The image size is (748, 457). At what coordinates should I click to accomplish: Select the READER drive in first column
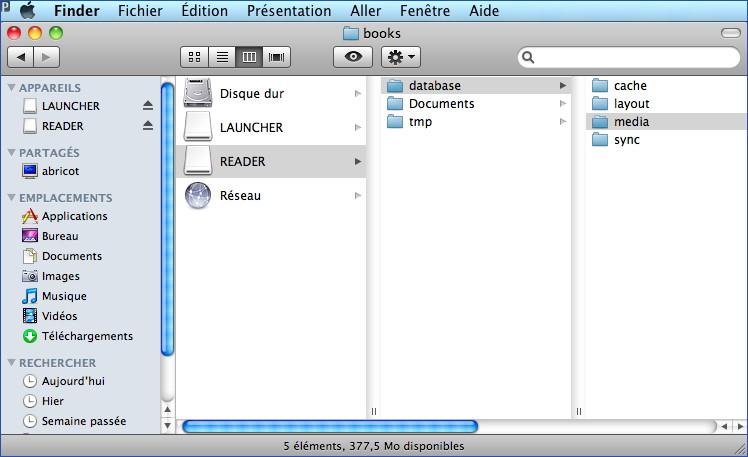pos(271,161)
